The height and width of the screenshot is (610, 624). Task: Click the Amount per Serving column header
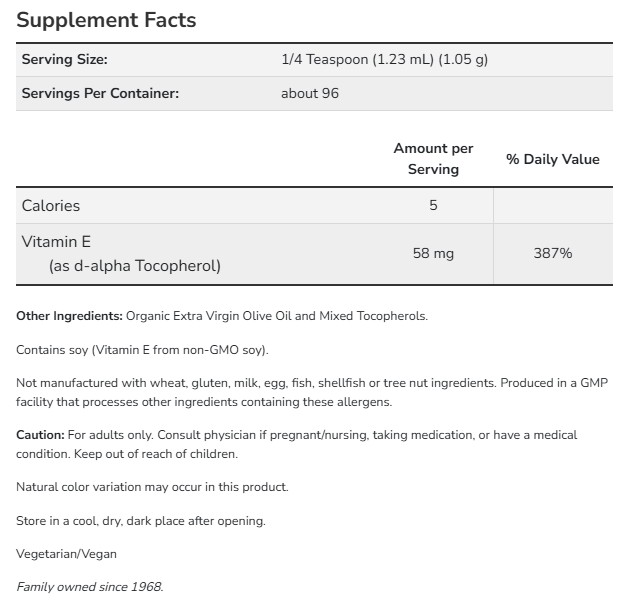(x=433, y=159)
